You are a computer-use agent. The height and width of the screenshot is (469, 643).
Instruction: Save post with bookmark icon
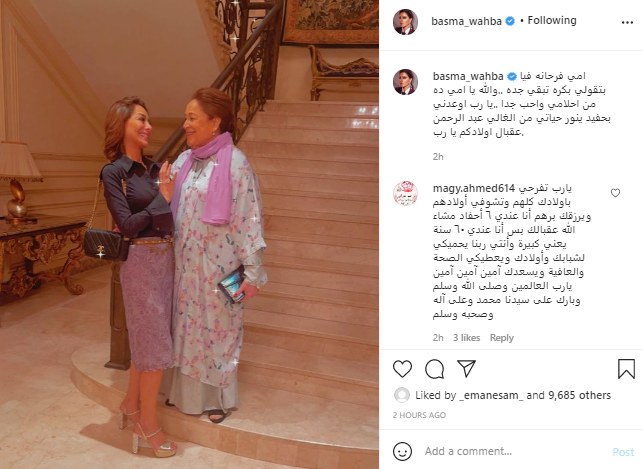626,369
